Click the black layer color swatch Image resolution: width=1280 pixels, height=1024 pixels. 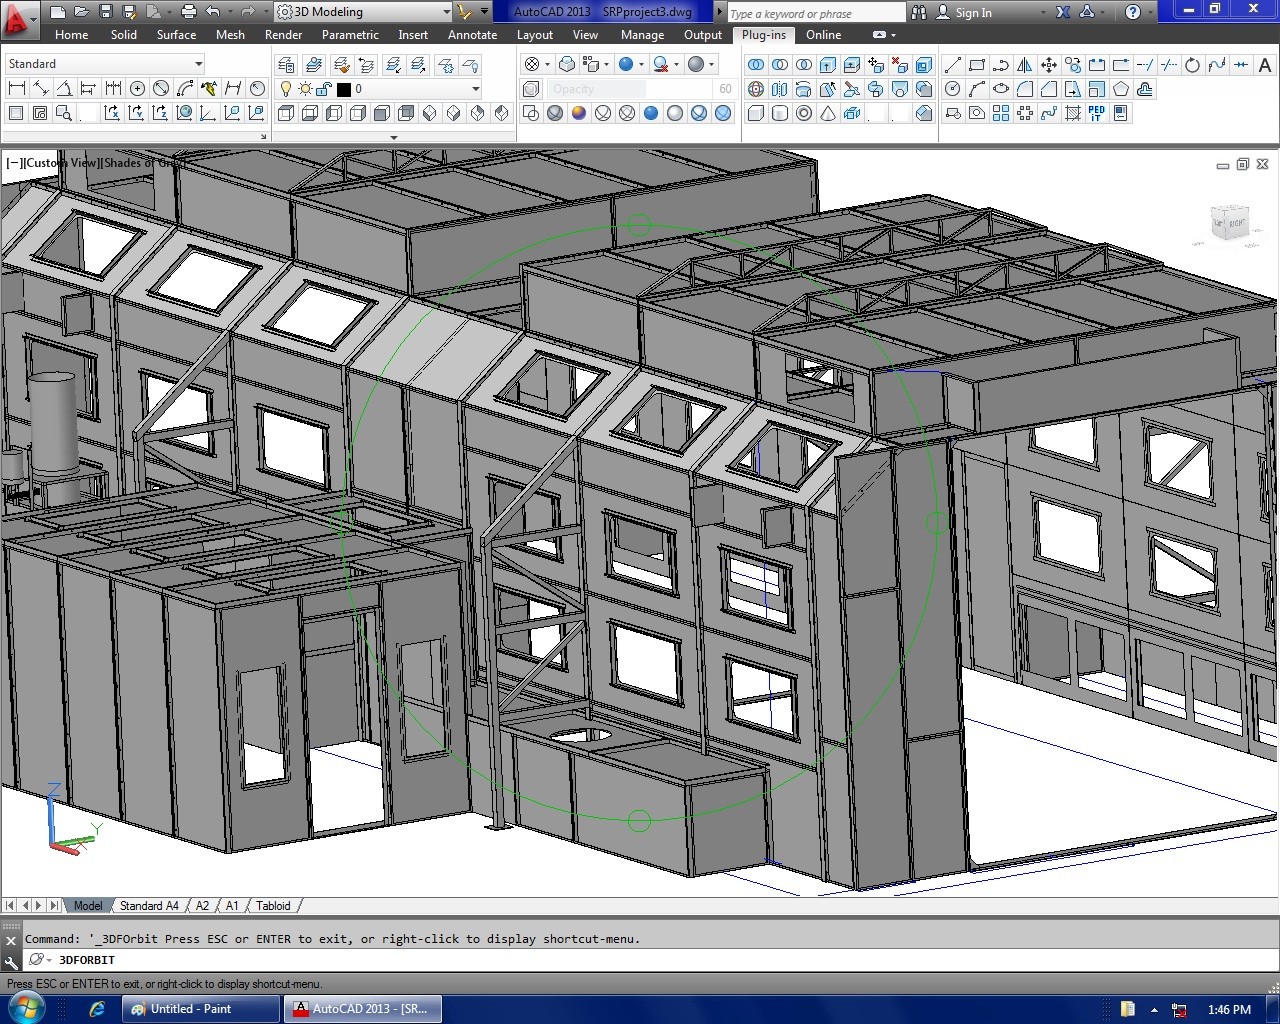(x=344, y=89)
